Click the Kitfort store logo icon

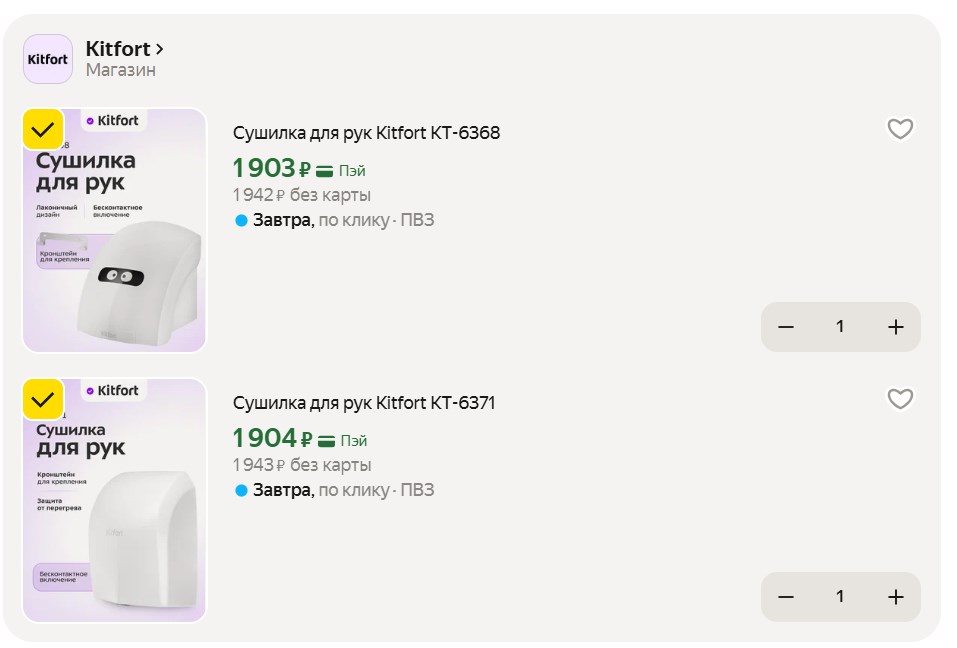pyautogui.click(x=48, y=59)
